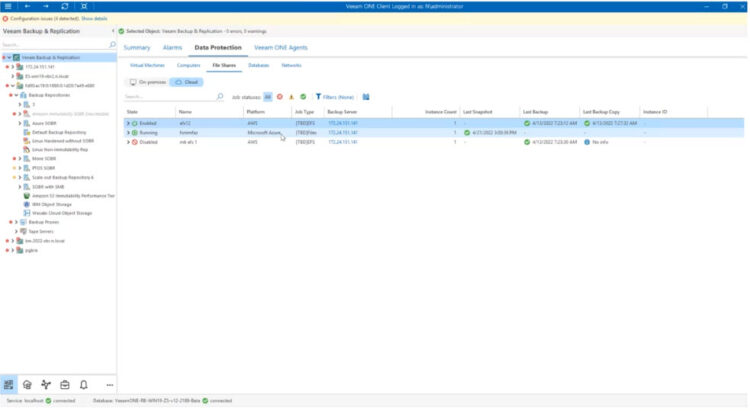This screenshot has width=750, height=411.
Task: Switch to the Computers sub-tab
Action: coord(188,66)
